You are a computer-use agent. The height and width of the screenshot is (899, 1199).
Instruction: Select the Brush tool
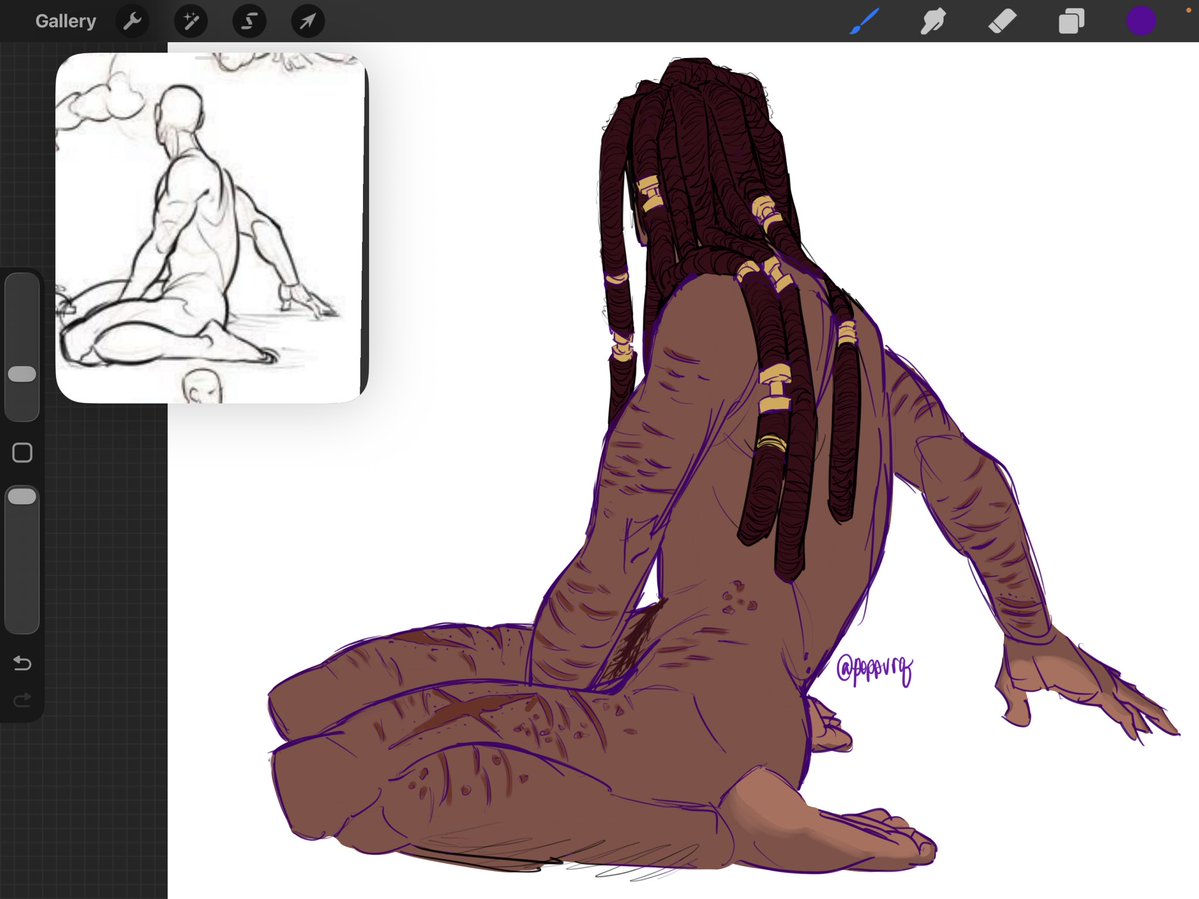[x=865, y=21]
